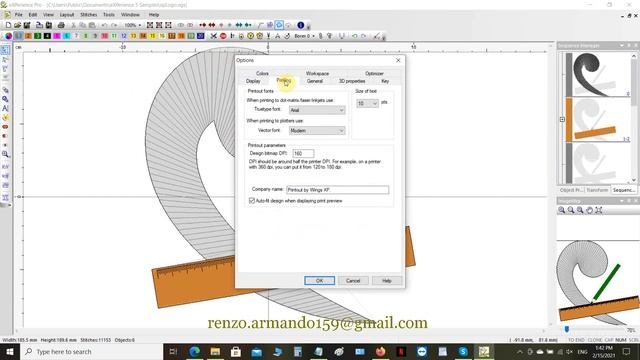The image size is (640, 360).
Task: Open Microsoft Edge from taskbar
Action: 194,351
